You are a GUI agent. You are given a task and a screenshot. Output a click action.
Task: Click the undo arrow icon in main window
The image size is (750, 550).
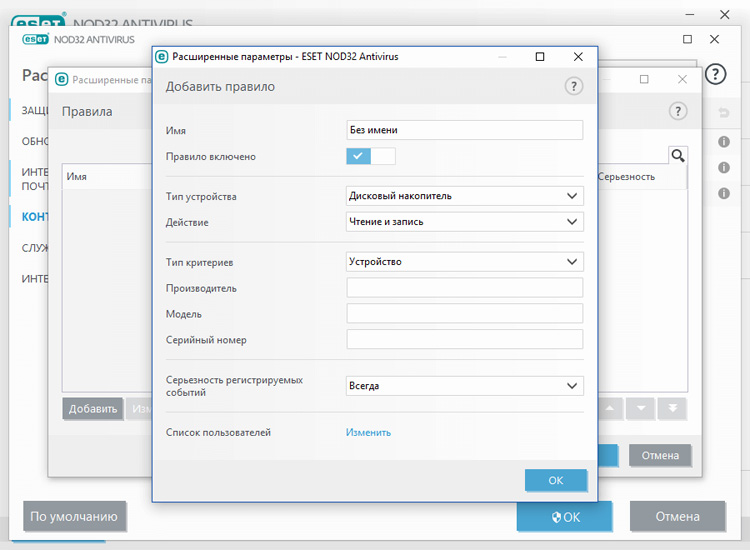724,112
